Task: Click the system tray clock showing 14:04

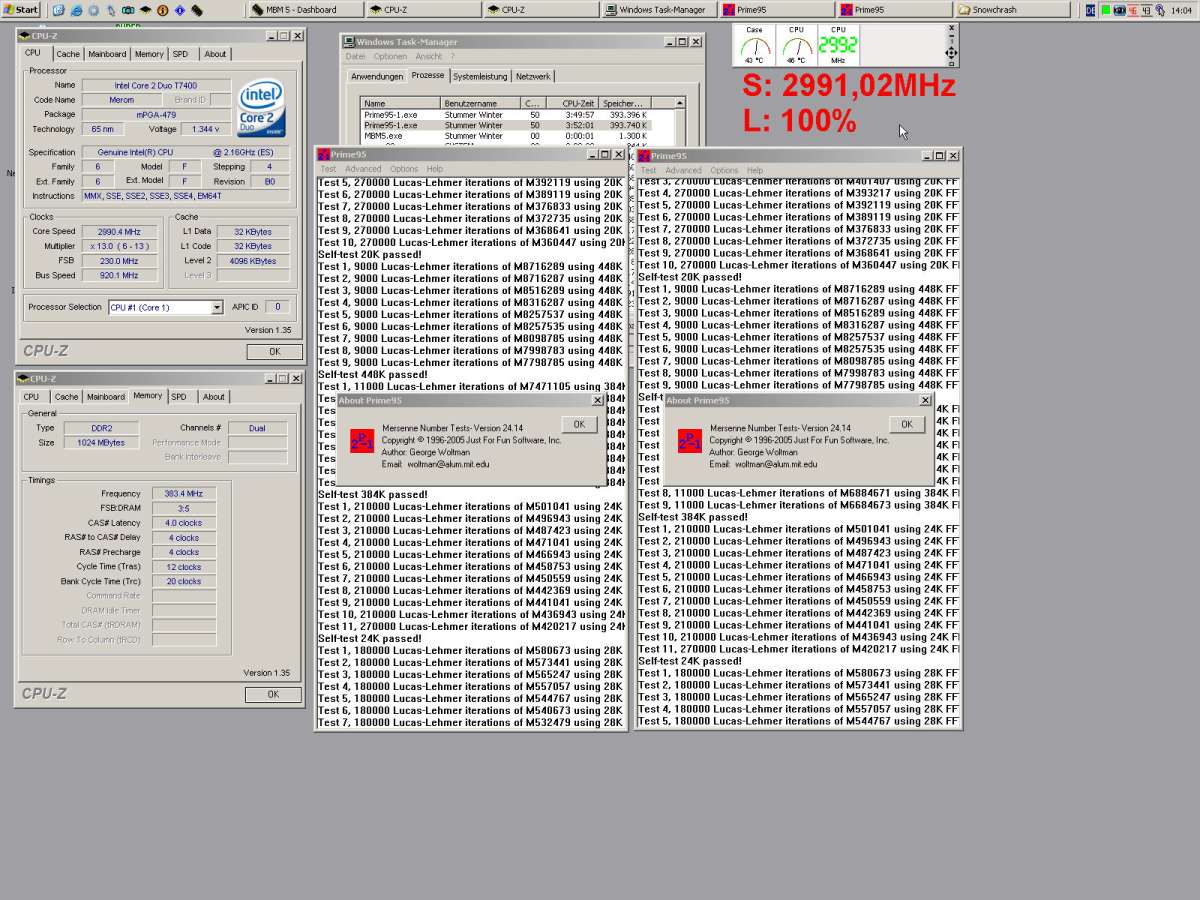Action: point(1179,10)
